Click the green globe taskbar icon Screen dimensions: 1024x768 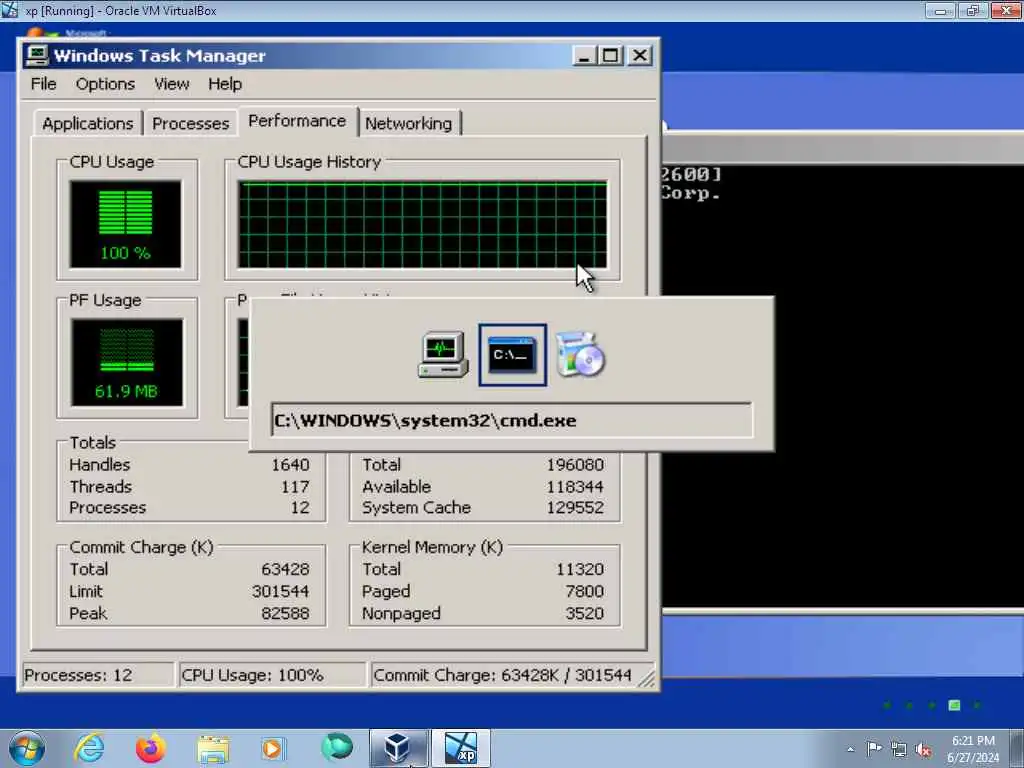point(337,747)
